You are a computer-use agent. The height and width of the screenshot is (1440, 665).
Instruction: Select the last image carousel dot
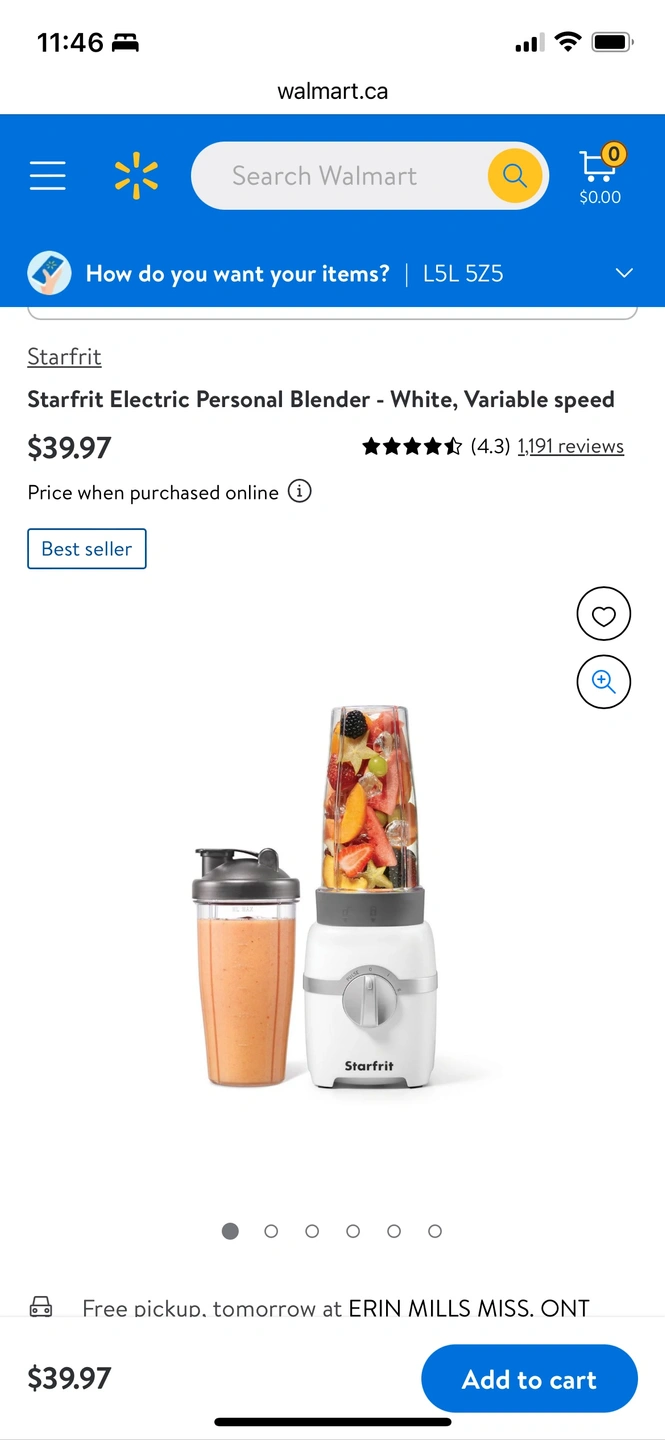[435, 1231]
